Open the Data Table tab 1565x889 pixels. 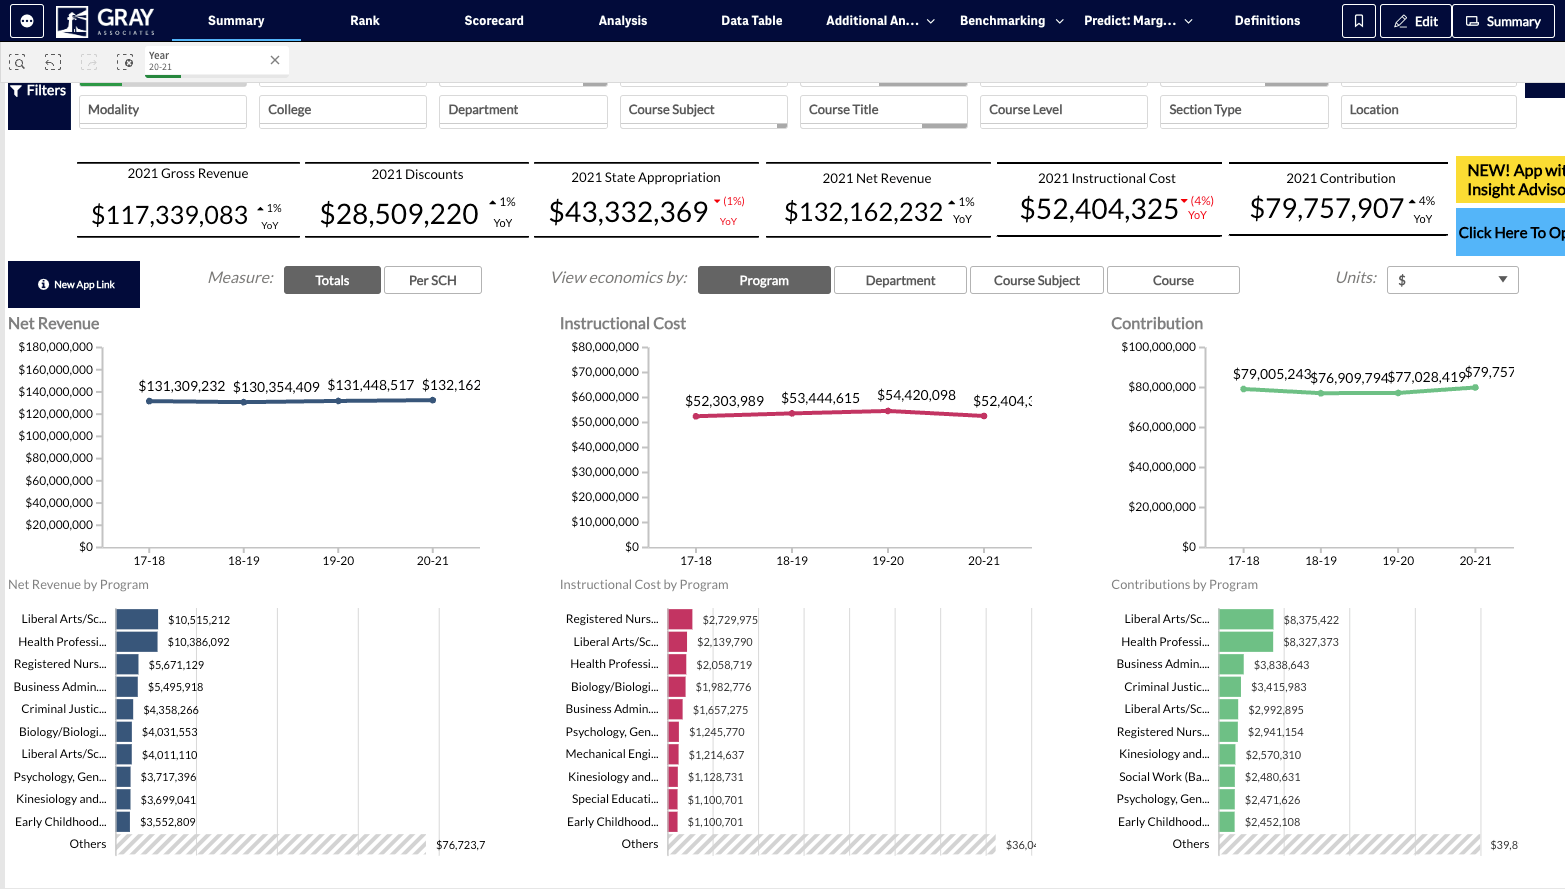coord(752,20)
